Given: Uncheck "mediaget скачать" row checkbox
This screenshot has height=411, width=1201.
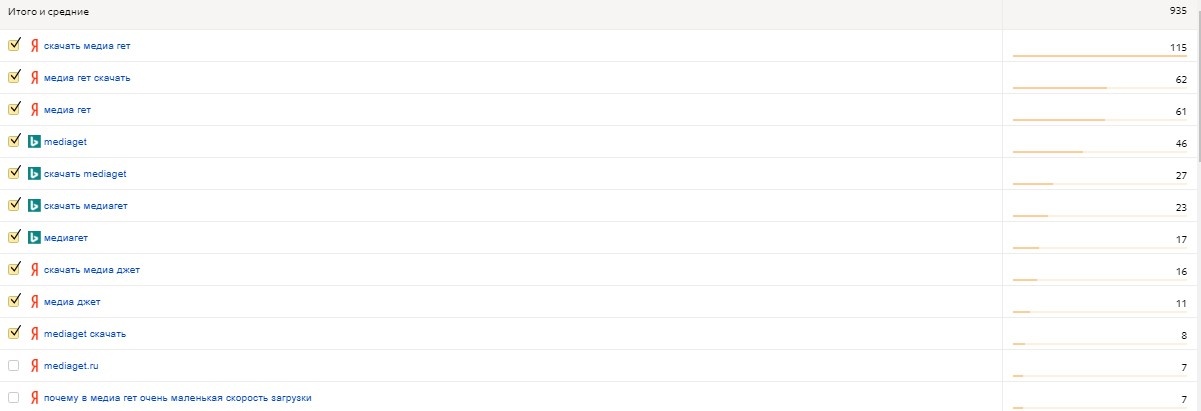Looking at the screenshot, I should 14,333.
